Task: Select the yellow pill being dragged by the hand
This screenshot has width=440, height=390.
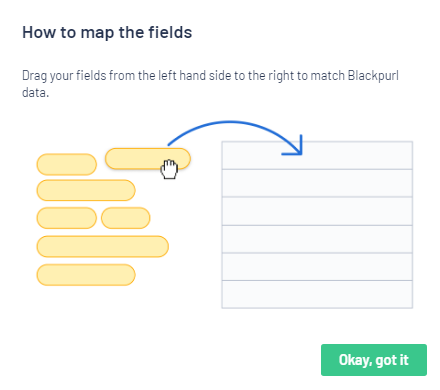Action: click(x=148, y=159)
